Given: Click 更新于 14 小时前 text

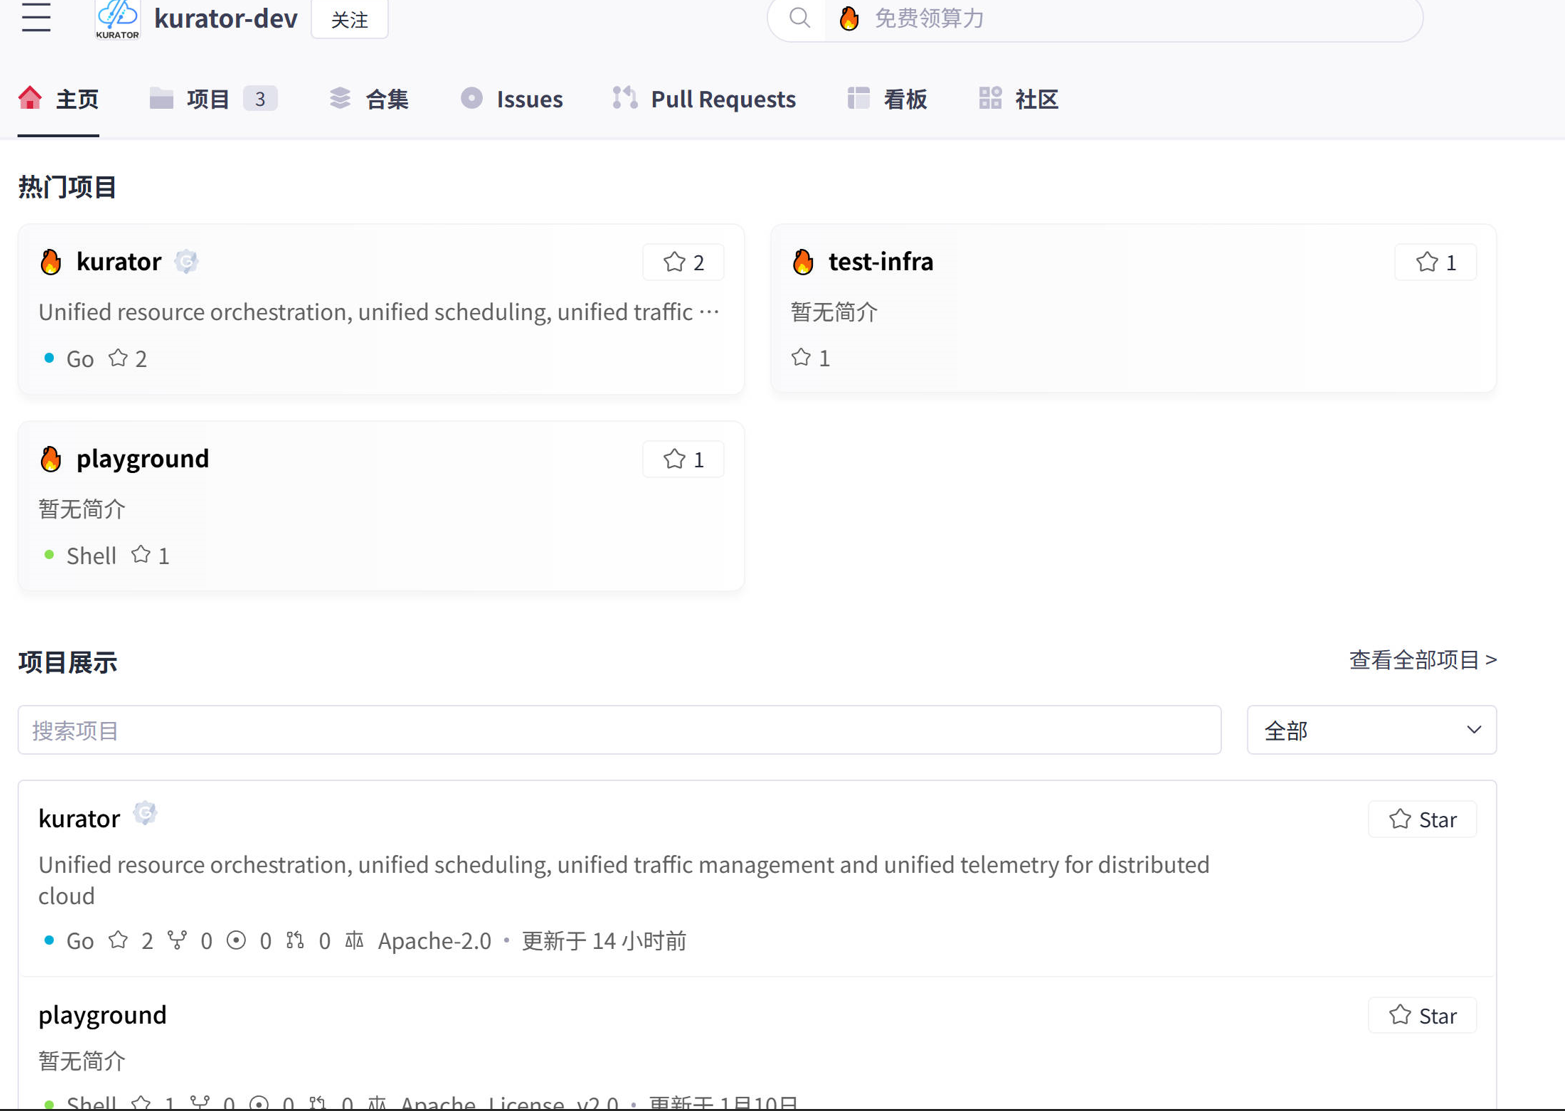Looking at the screenshot, I should 604,940.
